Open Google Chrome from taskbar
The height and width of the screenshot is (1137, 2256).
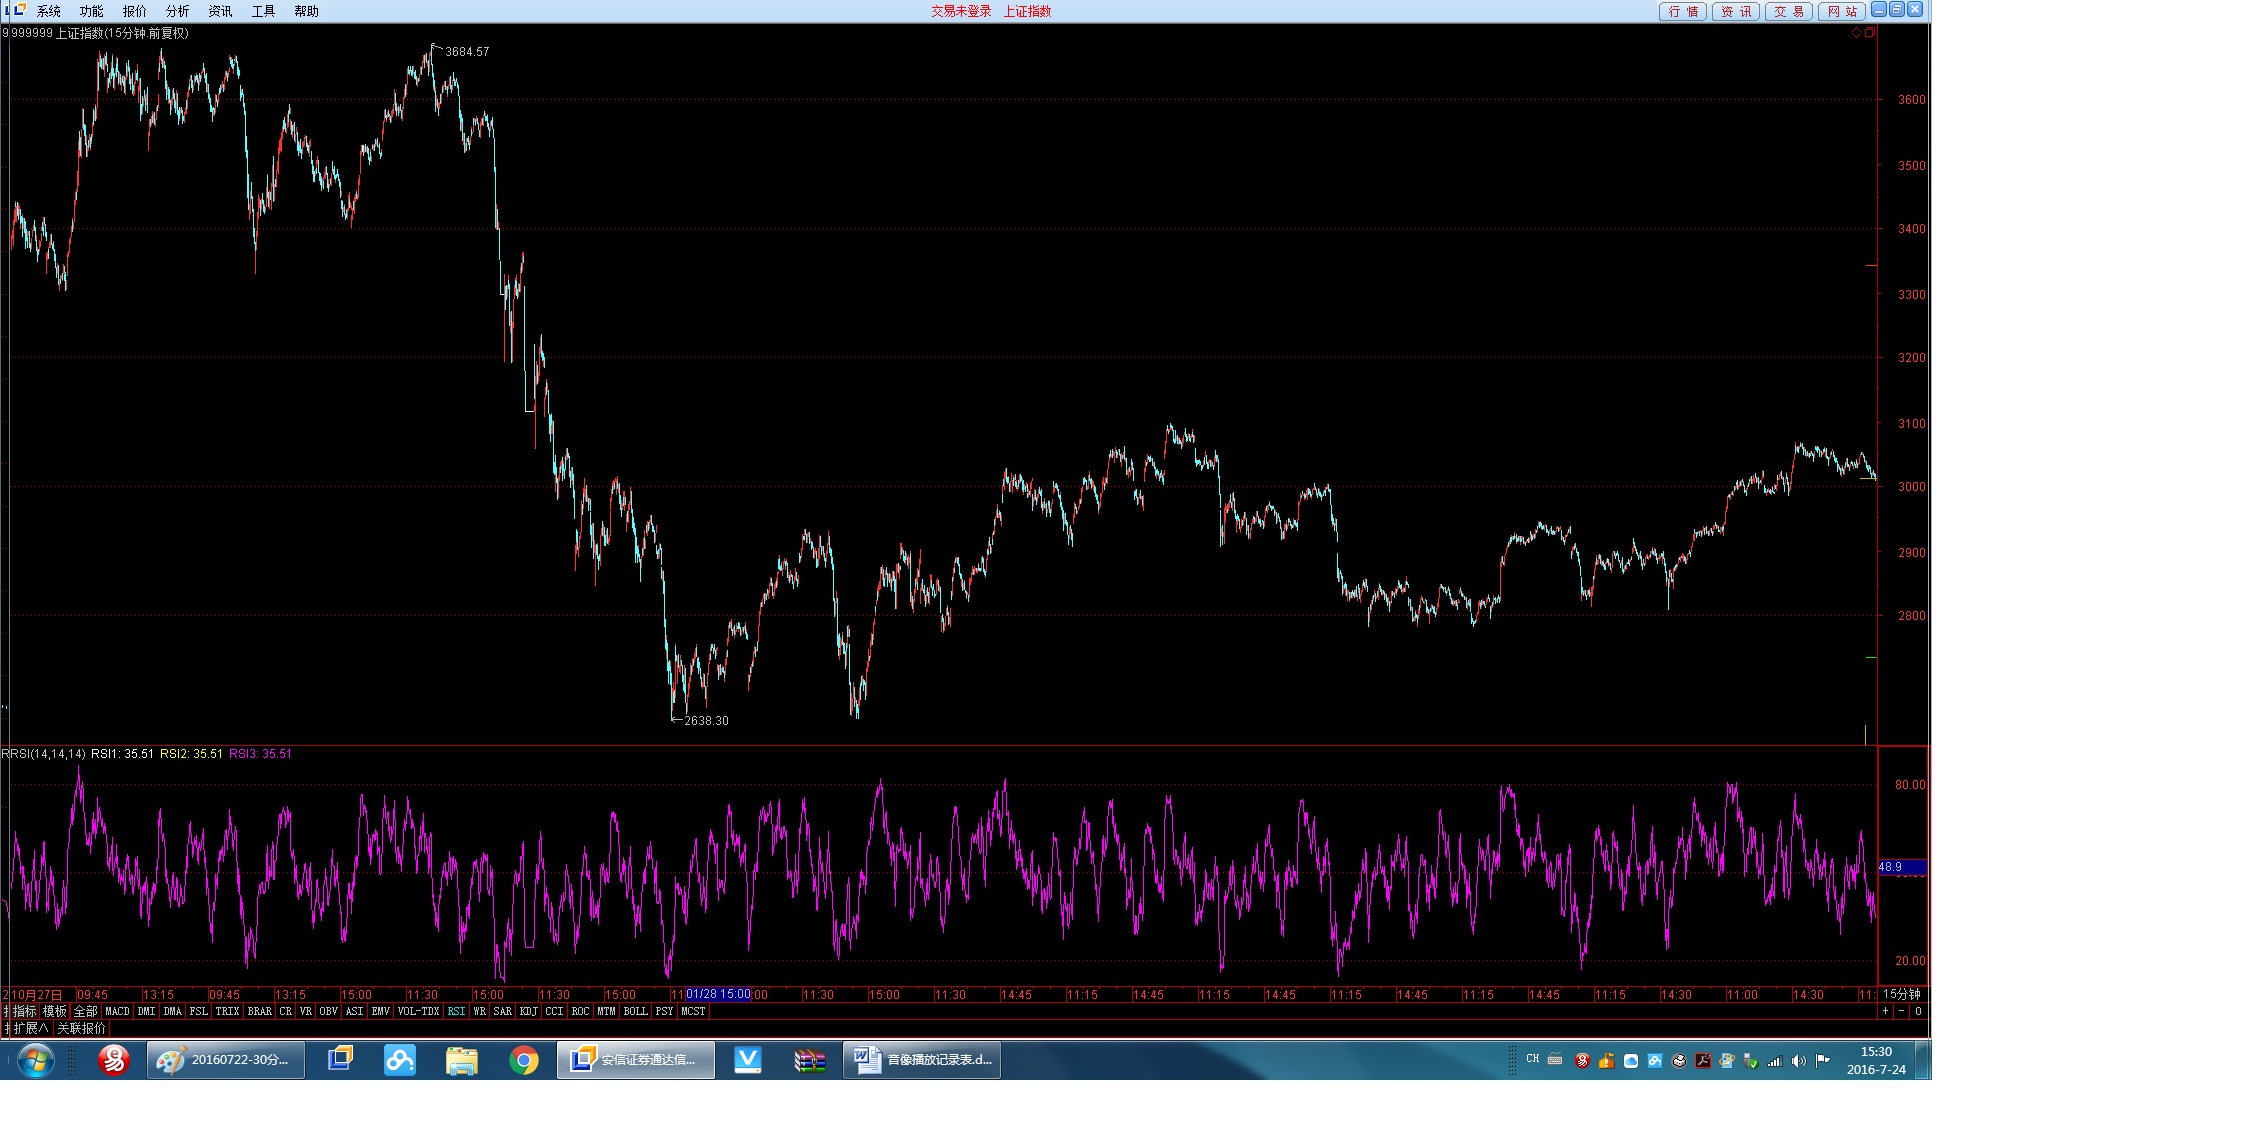(524, 1060)
